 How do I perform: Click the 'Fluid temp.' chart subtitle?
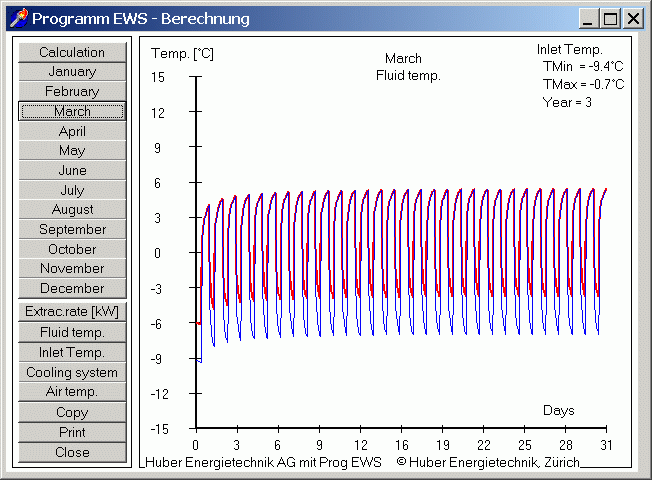pos(408,76)
